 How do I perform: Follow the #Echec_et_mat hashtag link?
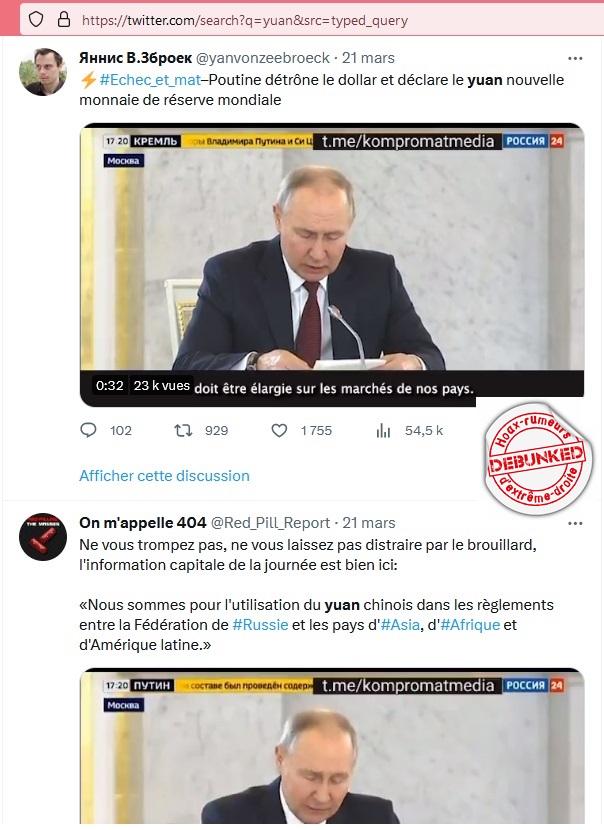pyautogui.click(x=150, y=80)
